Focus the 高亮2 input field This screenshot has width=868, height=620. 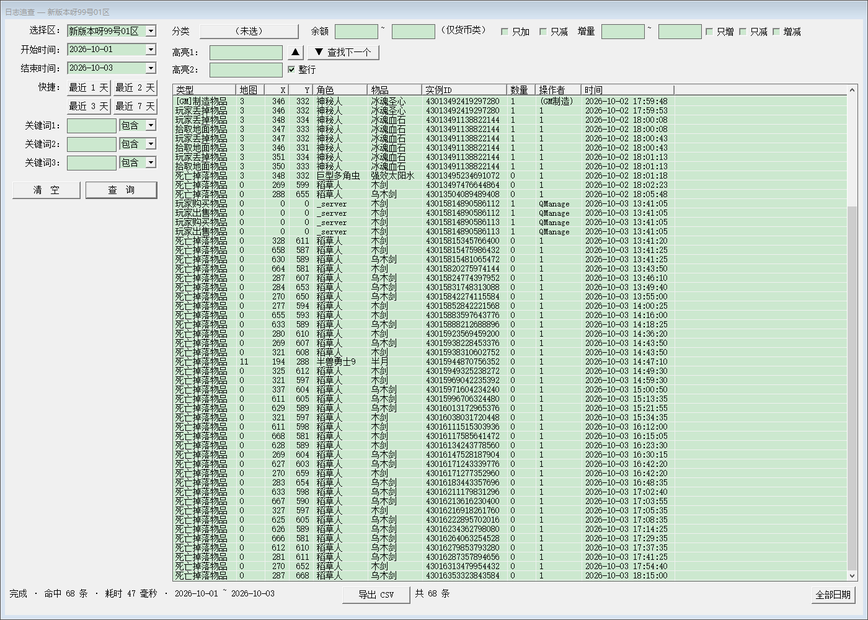click(246, 70)
